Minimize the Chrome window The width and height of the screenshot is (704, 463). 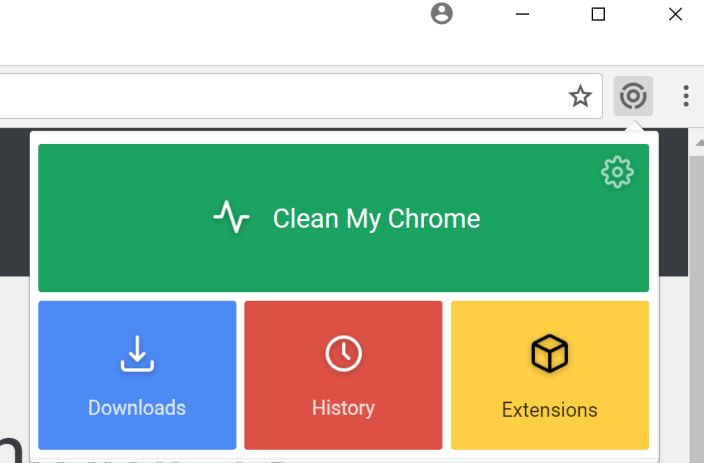tap(522, 14)
